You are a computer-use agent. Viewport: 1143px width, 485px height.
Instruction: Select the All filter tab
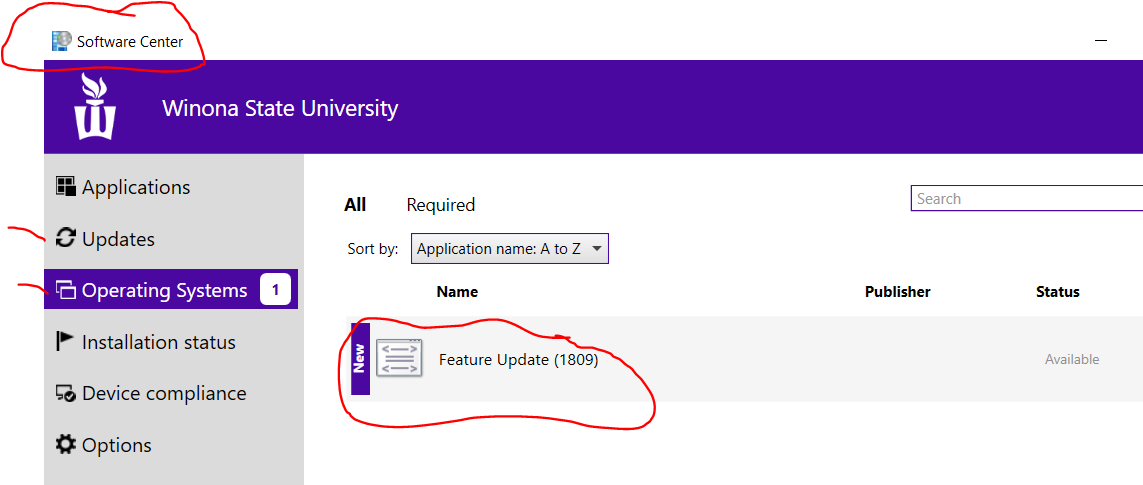click(355, 205)
